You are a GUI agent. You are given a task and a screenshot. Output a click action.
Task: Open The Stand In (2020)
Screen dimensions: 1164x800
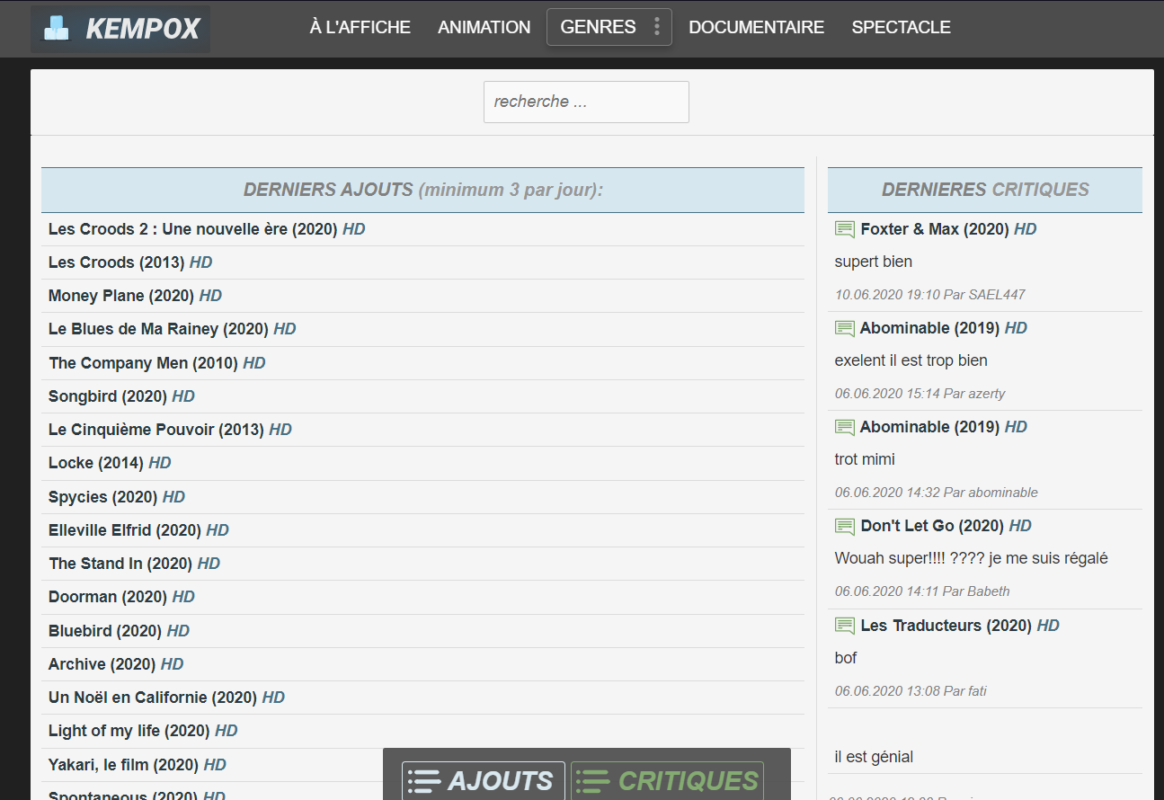tap(134, 564)
